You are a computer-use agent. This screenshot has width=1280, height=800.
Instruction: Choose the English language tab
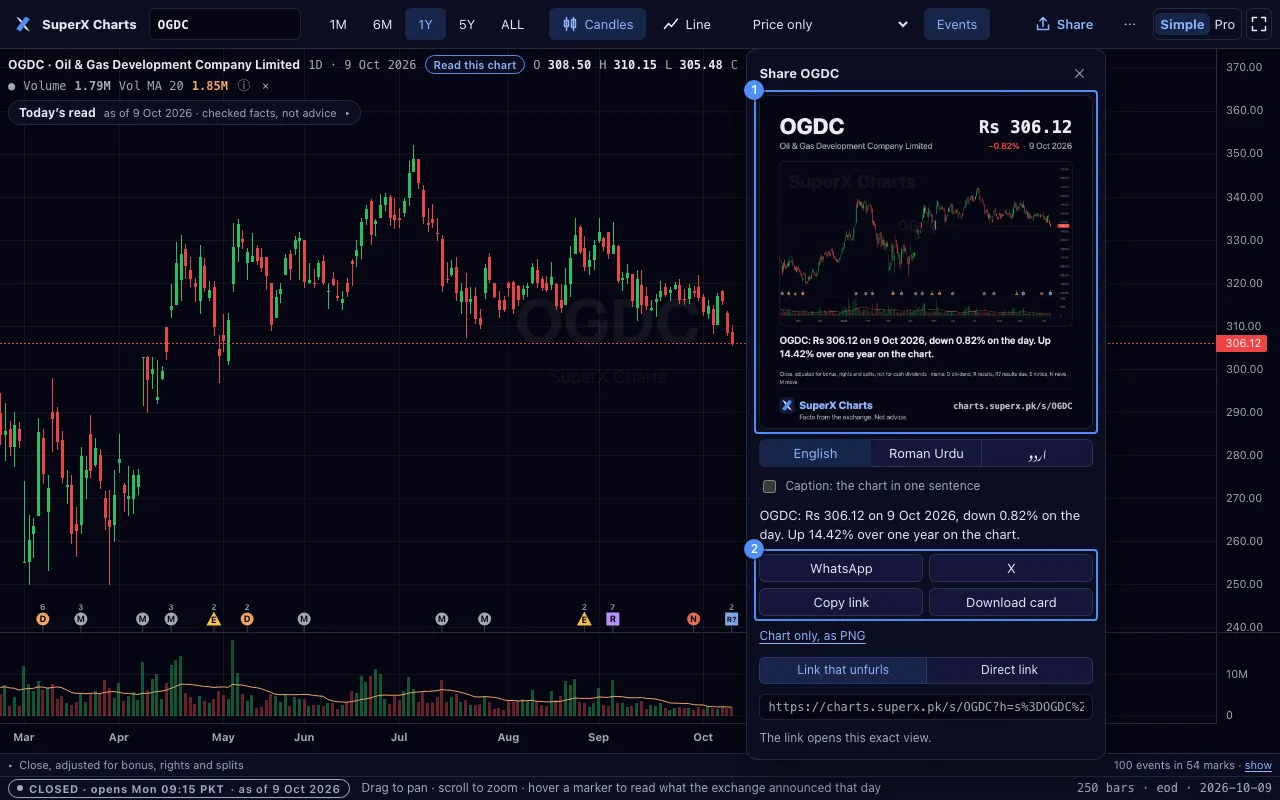(815, 453)
